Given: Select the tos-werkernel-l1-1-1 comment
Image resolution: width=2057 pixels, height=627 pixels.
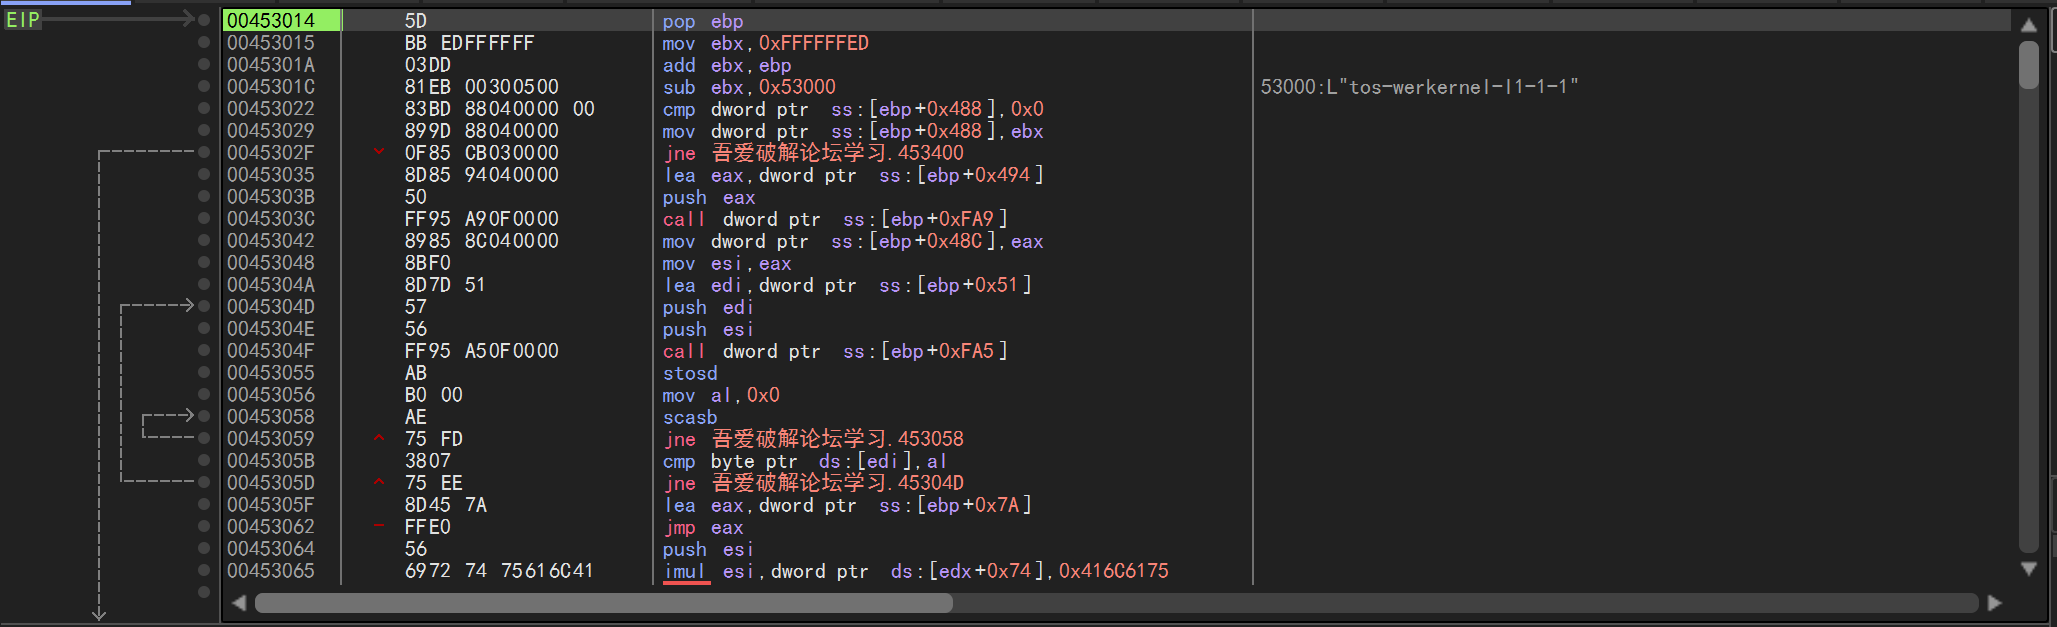Looking at the screenshot, I should point(1418,87).
